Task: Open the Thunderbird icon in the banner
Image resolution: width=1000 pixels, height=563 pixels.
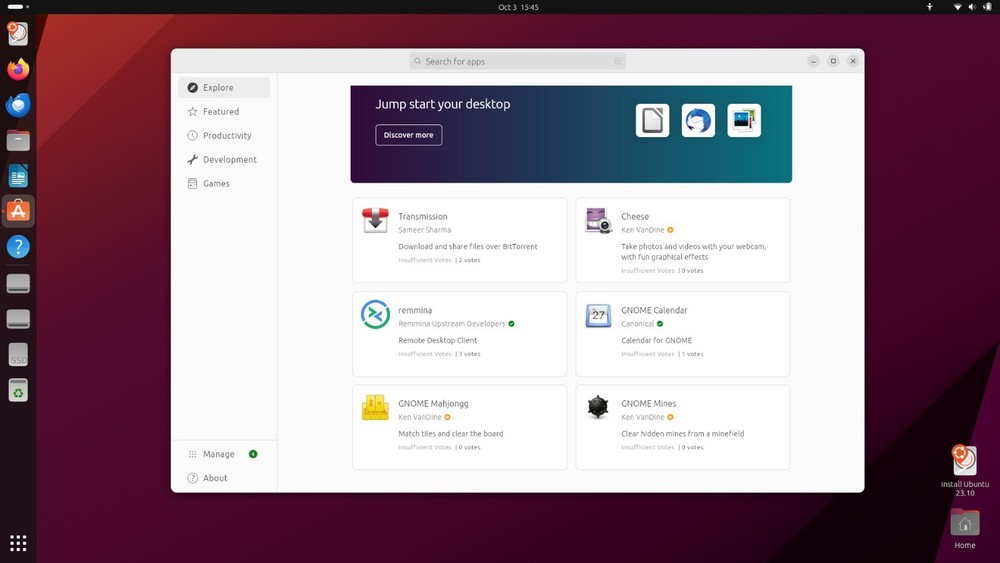Action: [698, 120]
